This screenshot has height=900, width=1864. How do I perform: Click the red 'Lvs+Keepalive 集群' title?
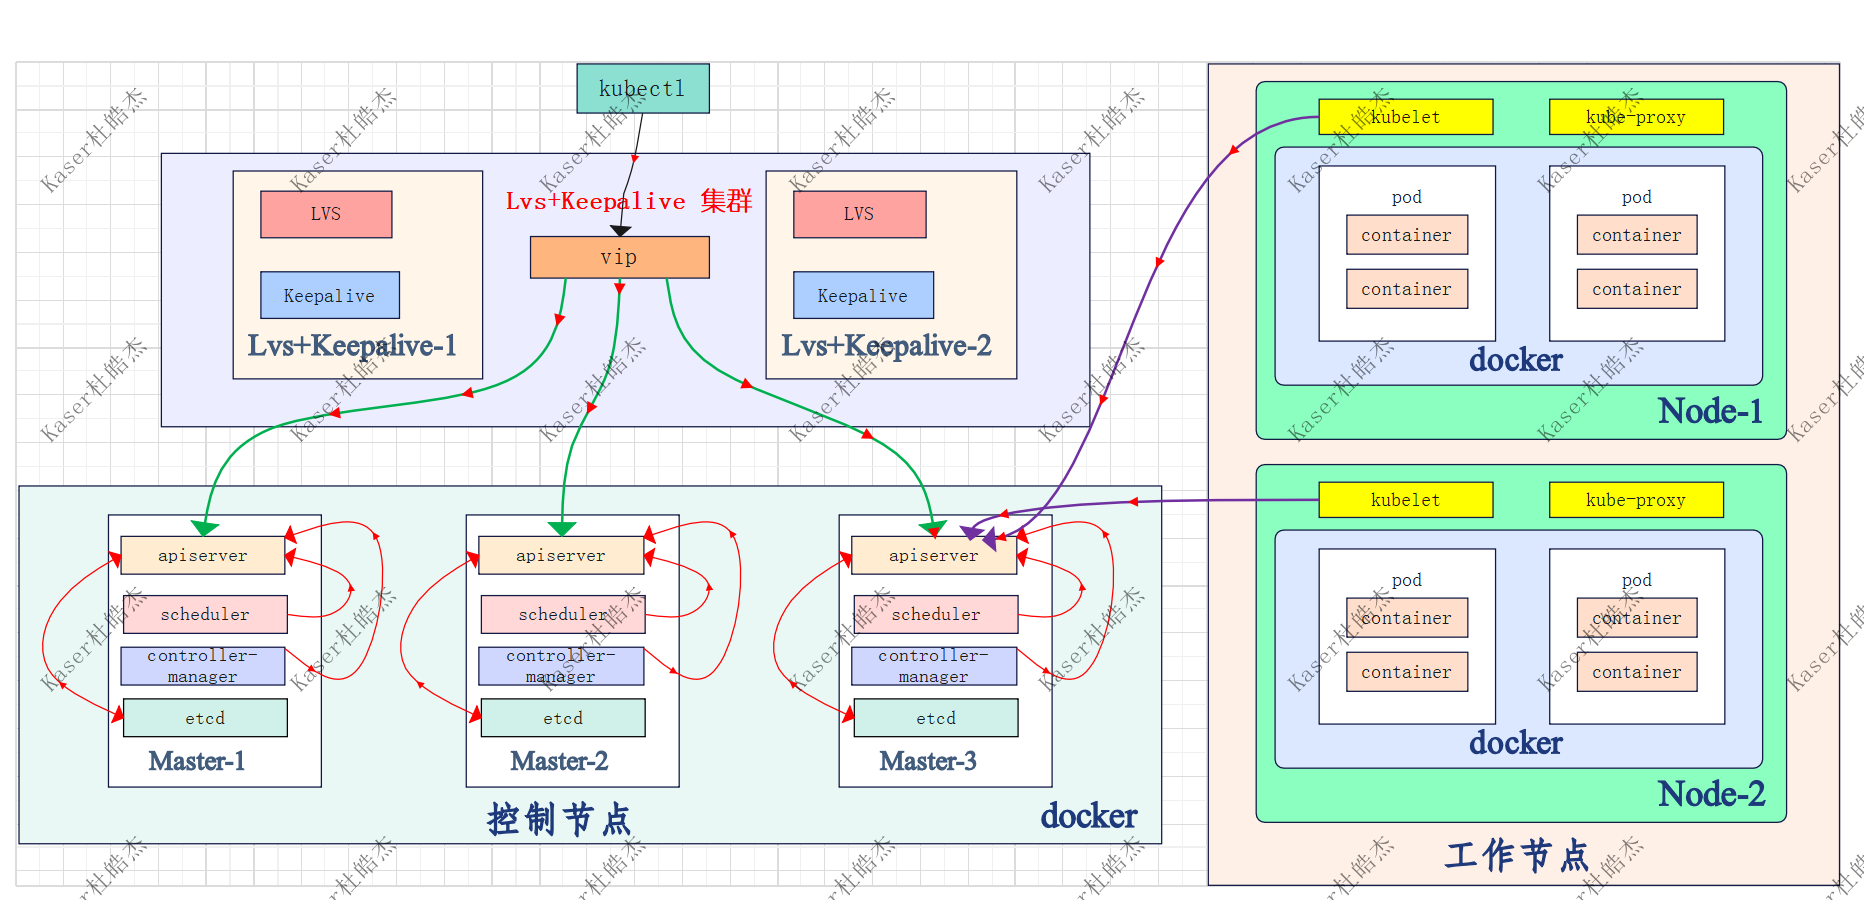628,201
